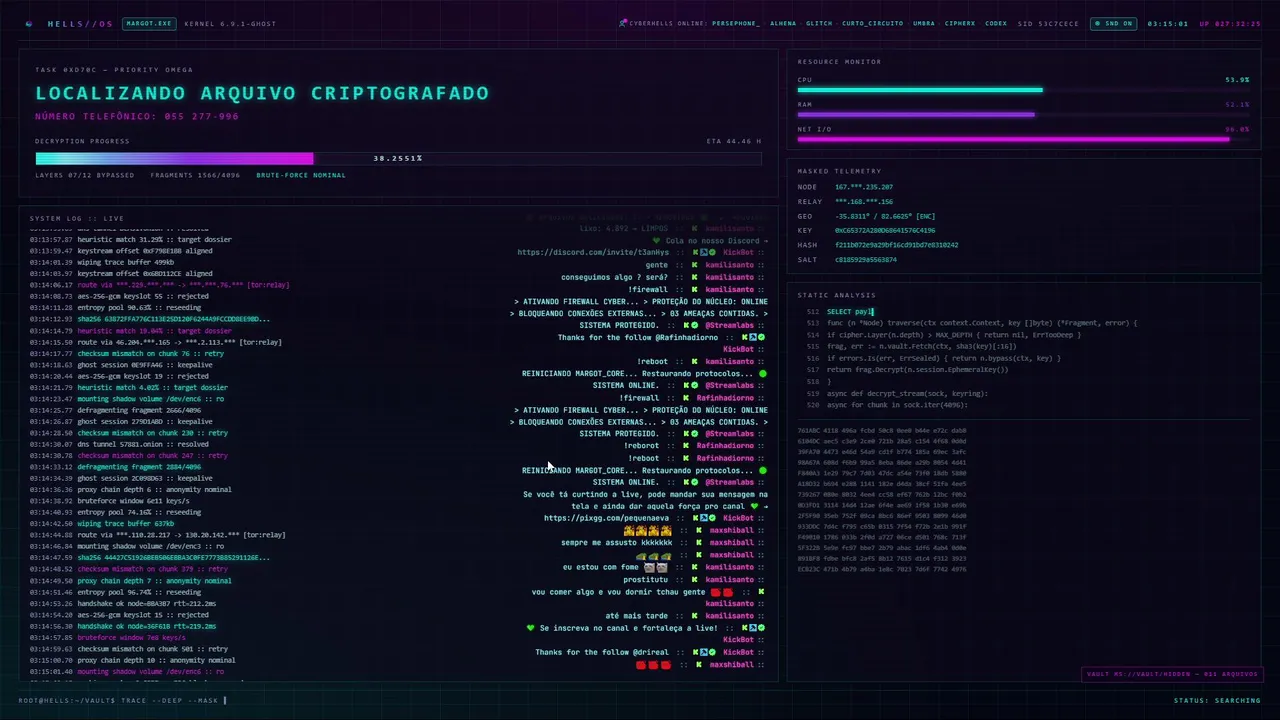
Task: Click the GEO coordinates value
Action: (x=885, y=216)
